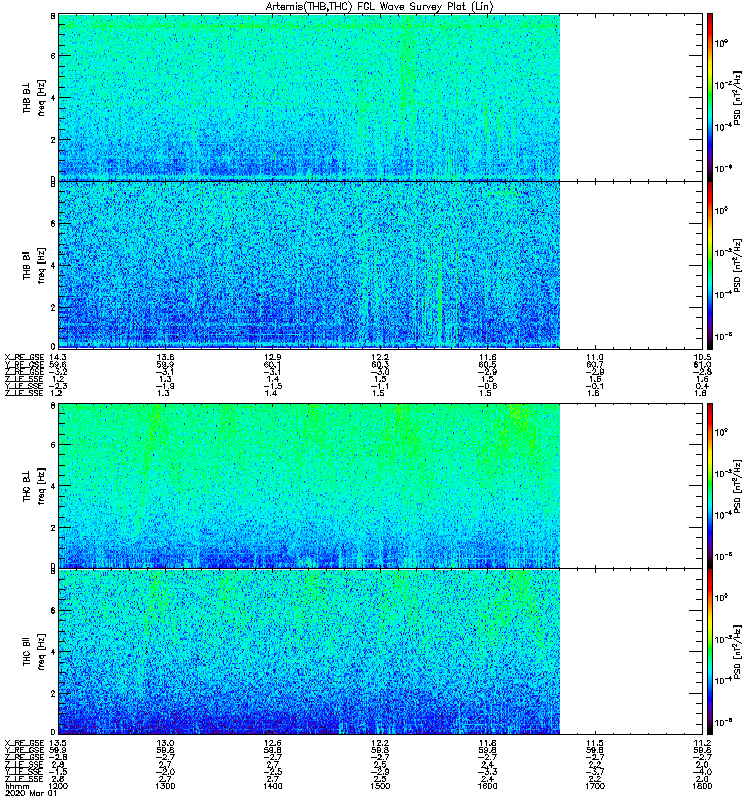Click the THC B⊥ spectrogram panel
The width and height of the screenshot is (750, 800).
pyautogui.click(x=381, y=486)
